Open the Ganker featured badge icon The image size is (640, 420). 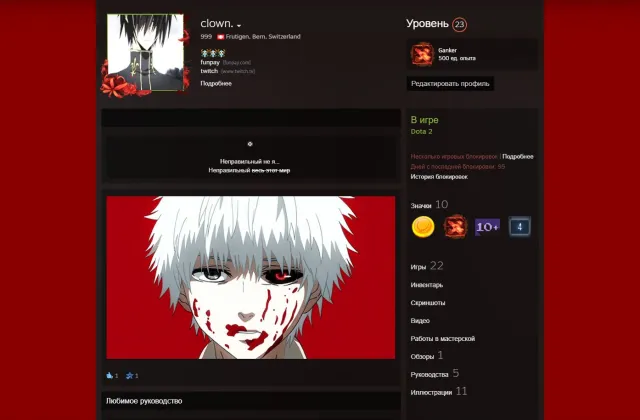click(x=422, y=54)
